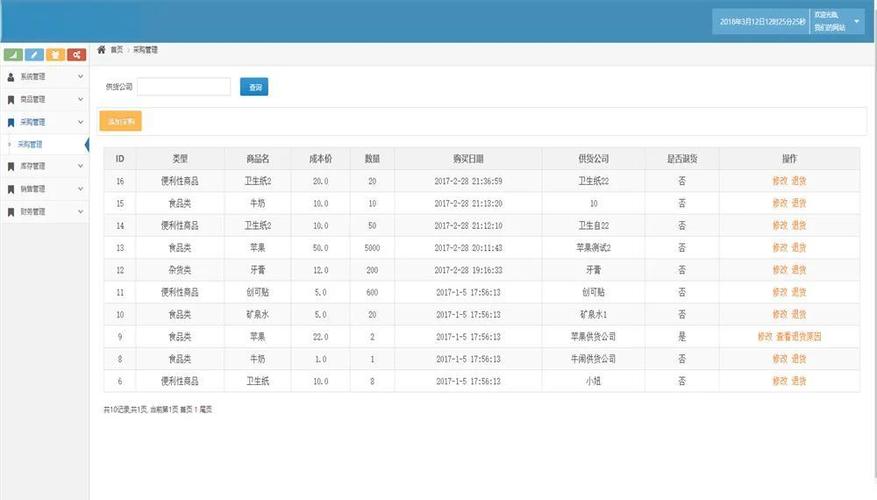The image size is (877, 500).
Task: Select the 采购管理 submenu item
Action: click(31, 144)
